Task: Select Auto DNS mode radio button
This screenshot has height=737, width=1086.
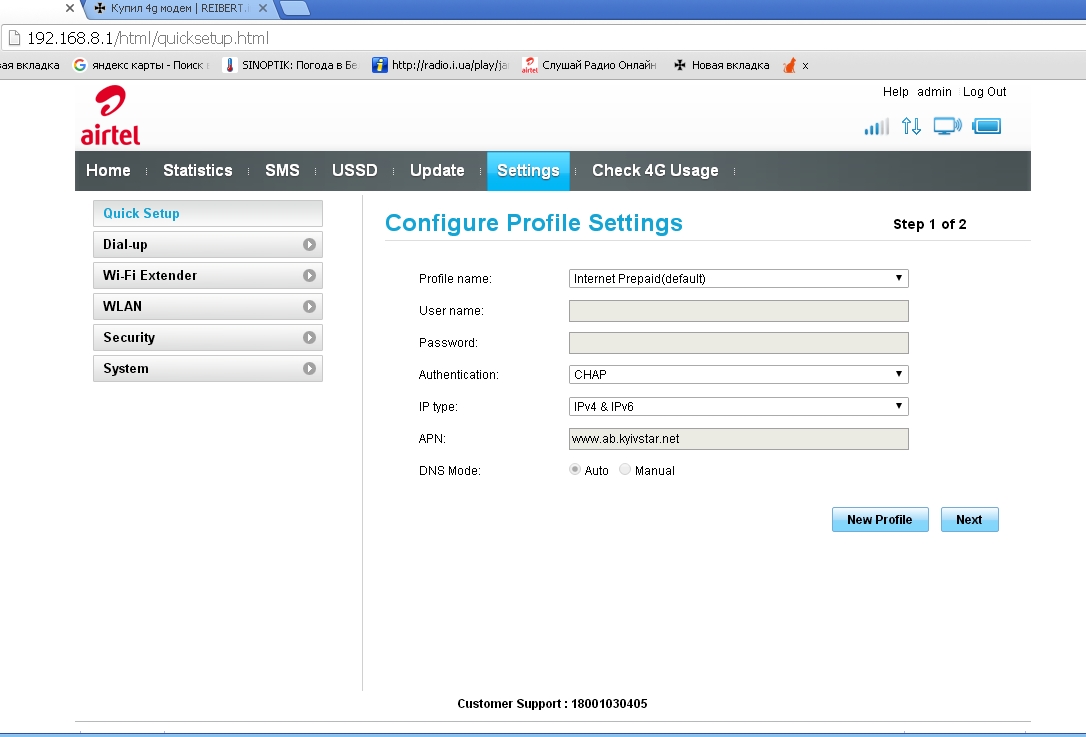Action: pyautogui.click(x=575, y=470)
